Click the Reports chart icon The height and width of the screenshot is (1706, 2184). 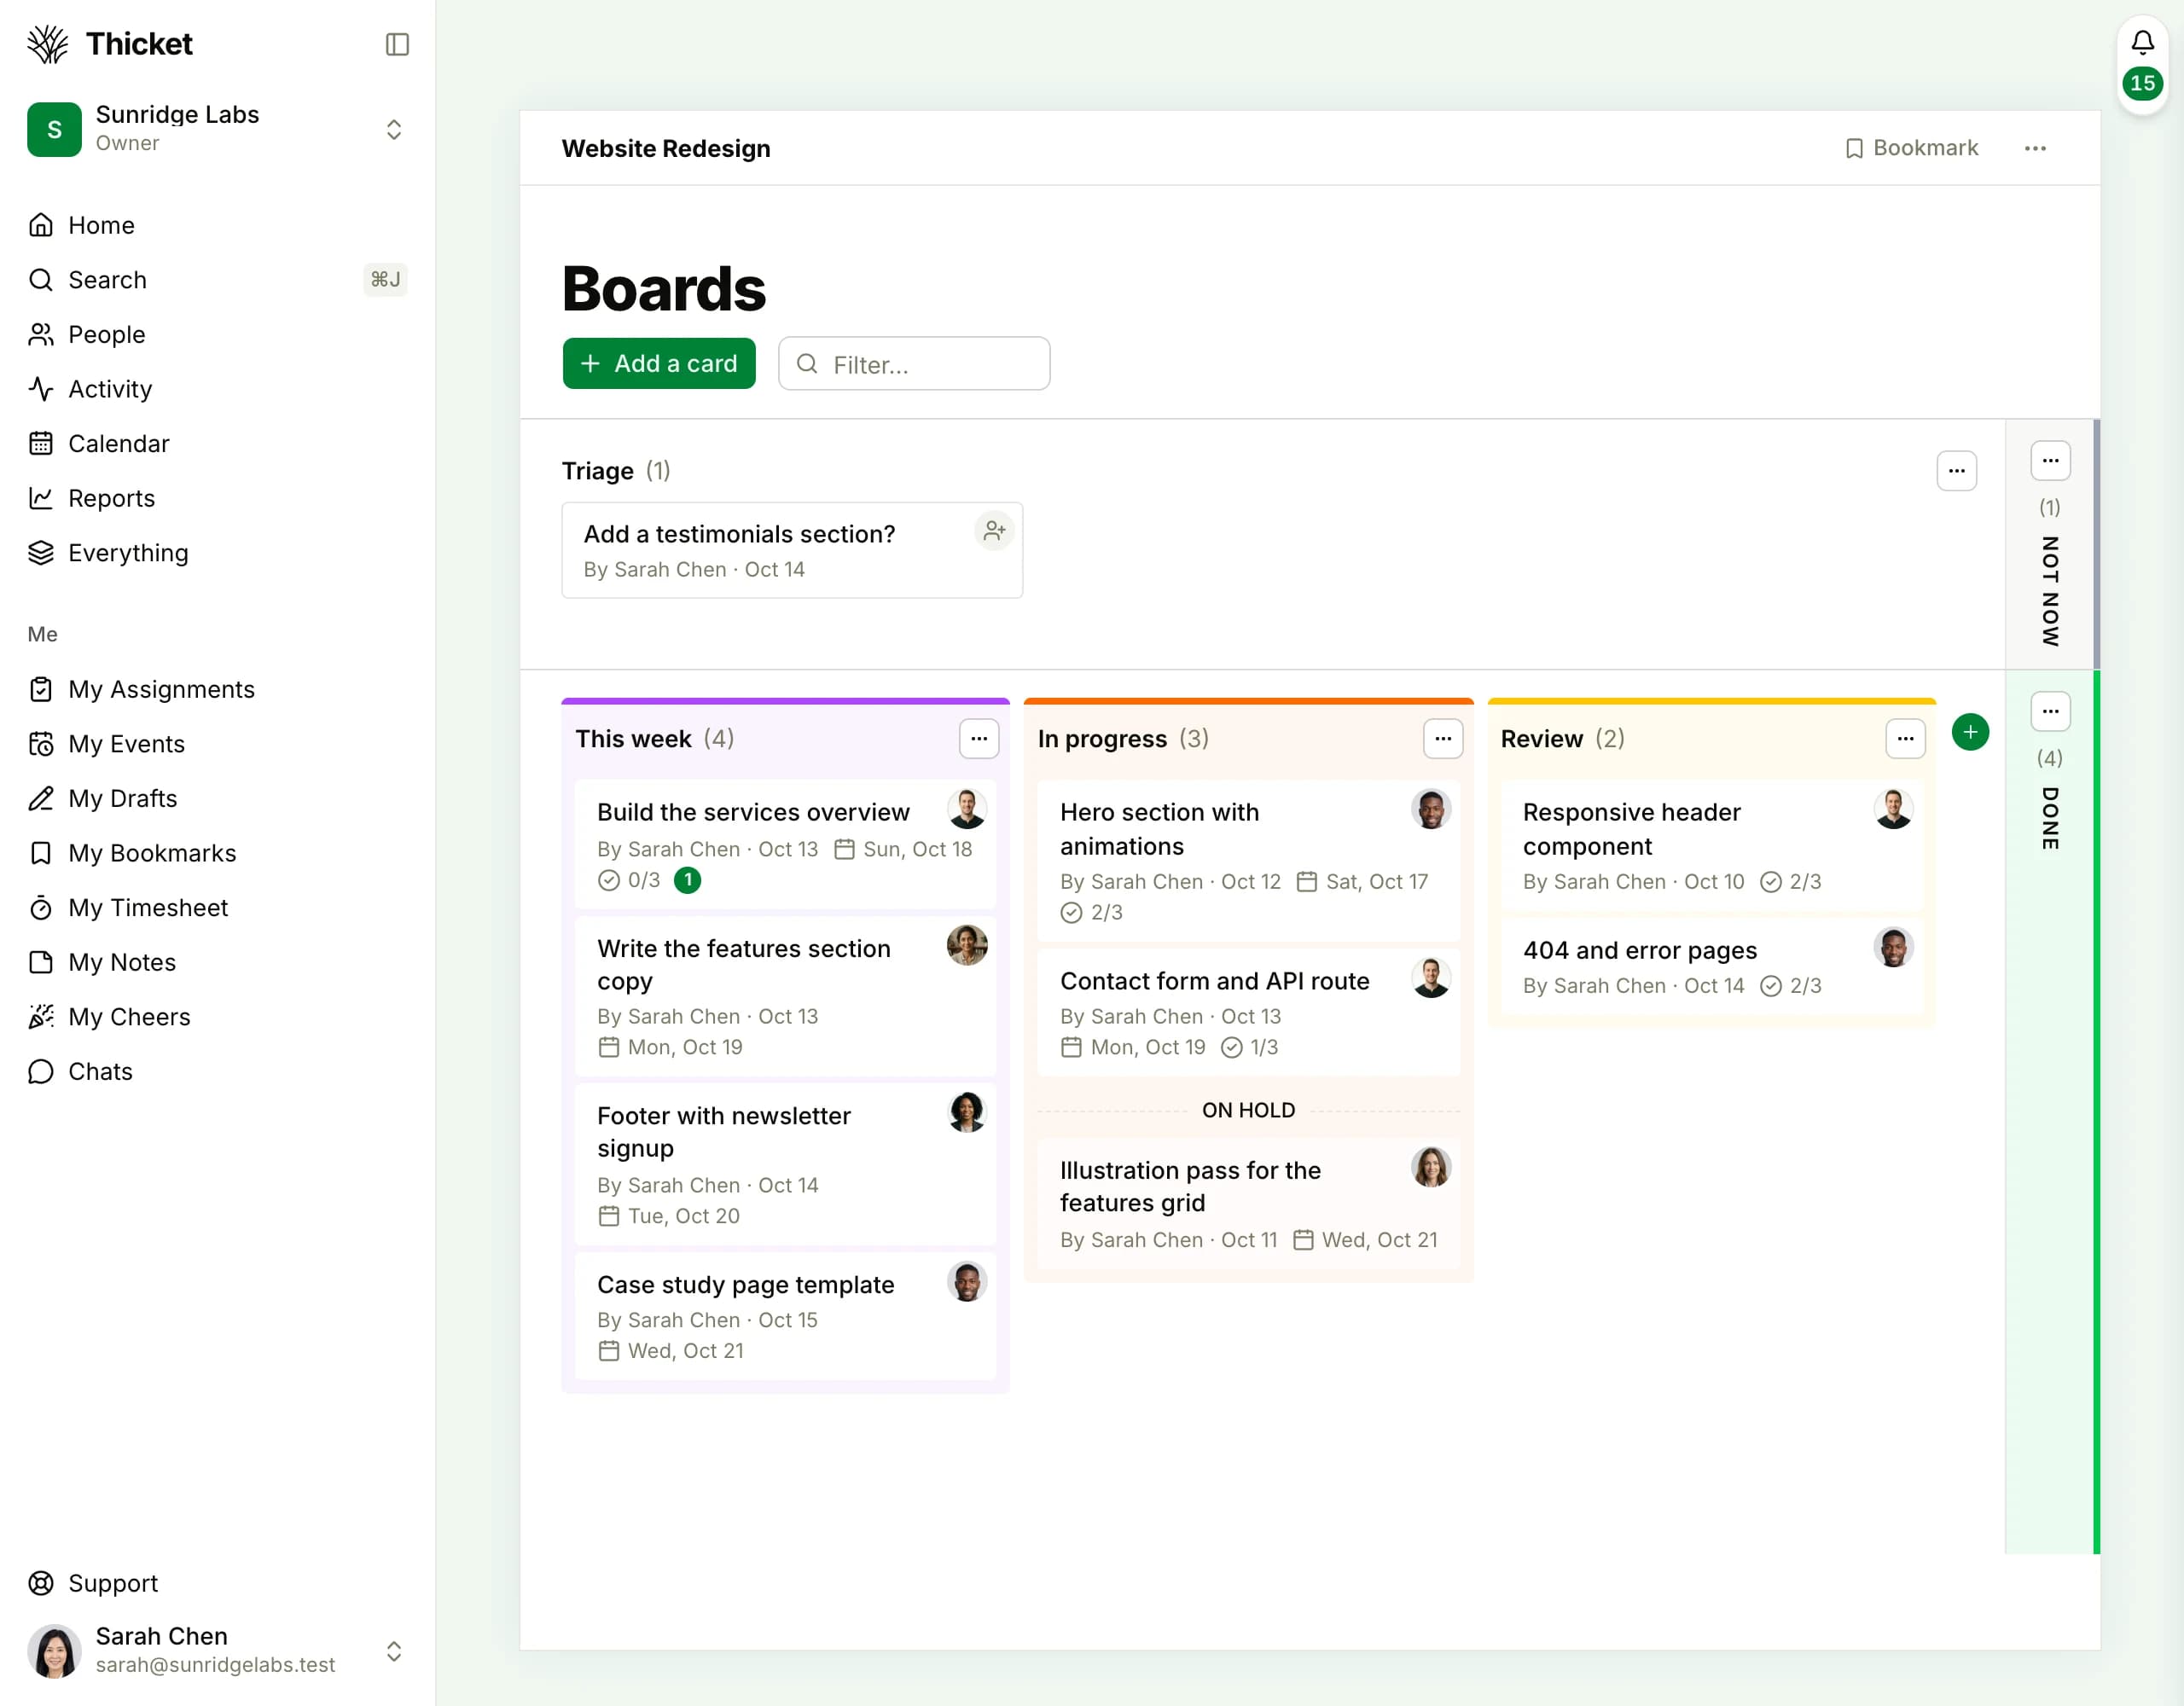[x=41, y=498]
